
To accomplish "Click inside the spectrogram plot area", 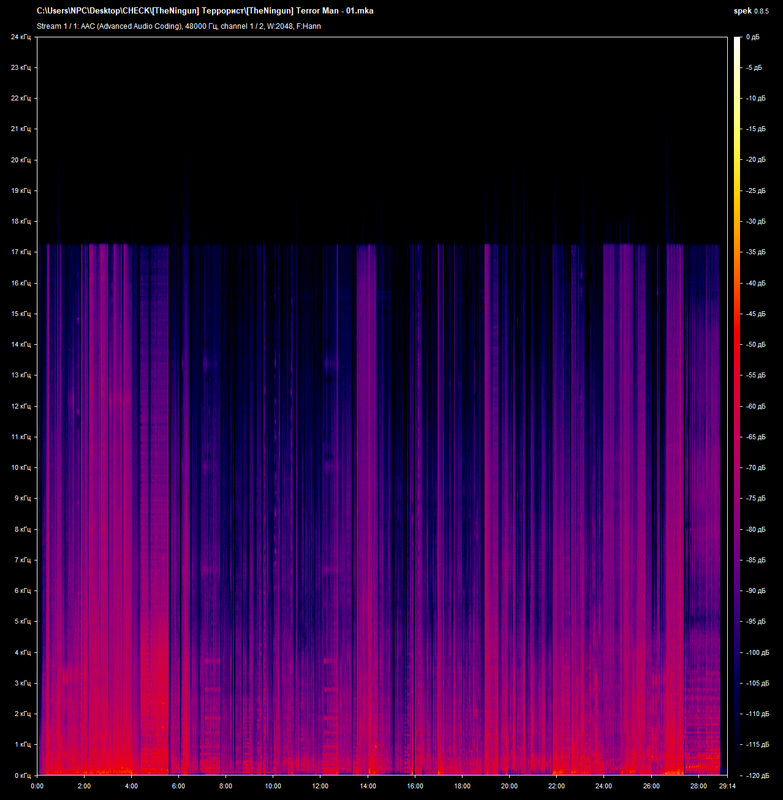I will [382, 406].
